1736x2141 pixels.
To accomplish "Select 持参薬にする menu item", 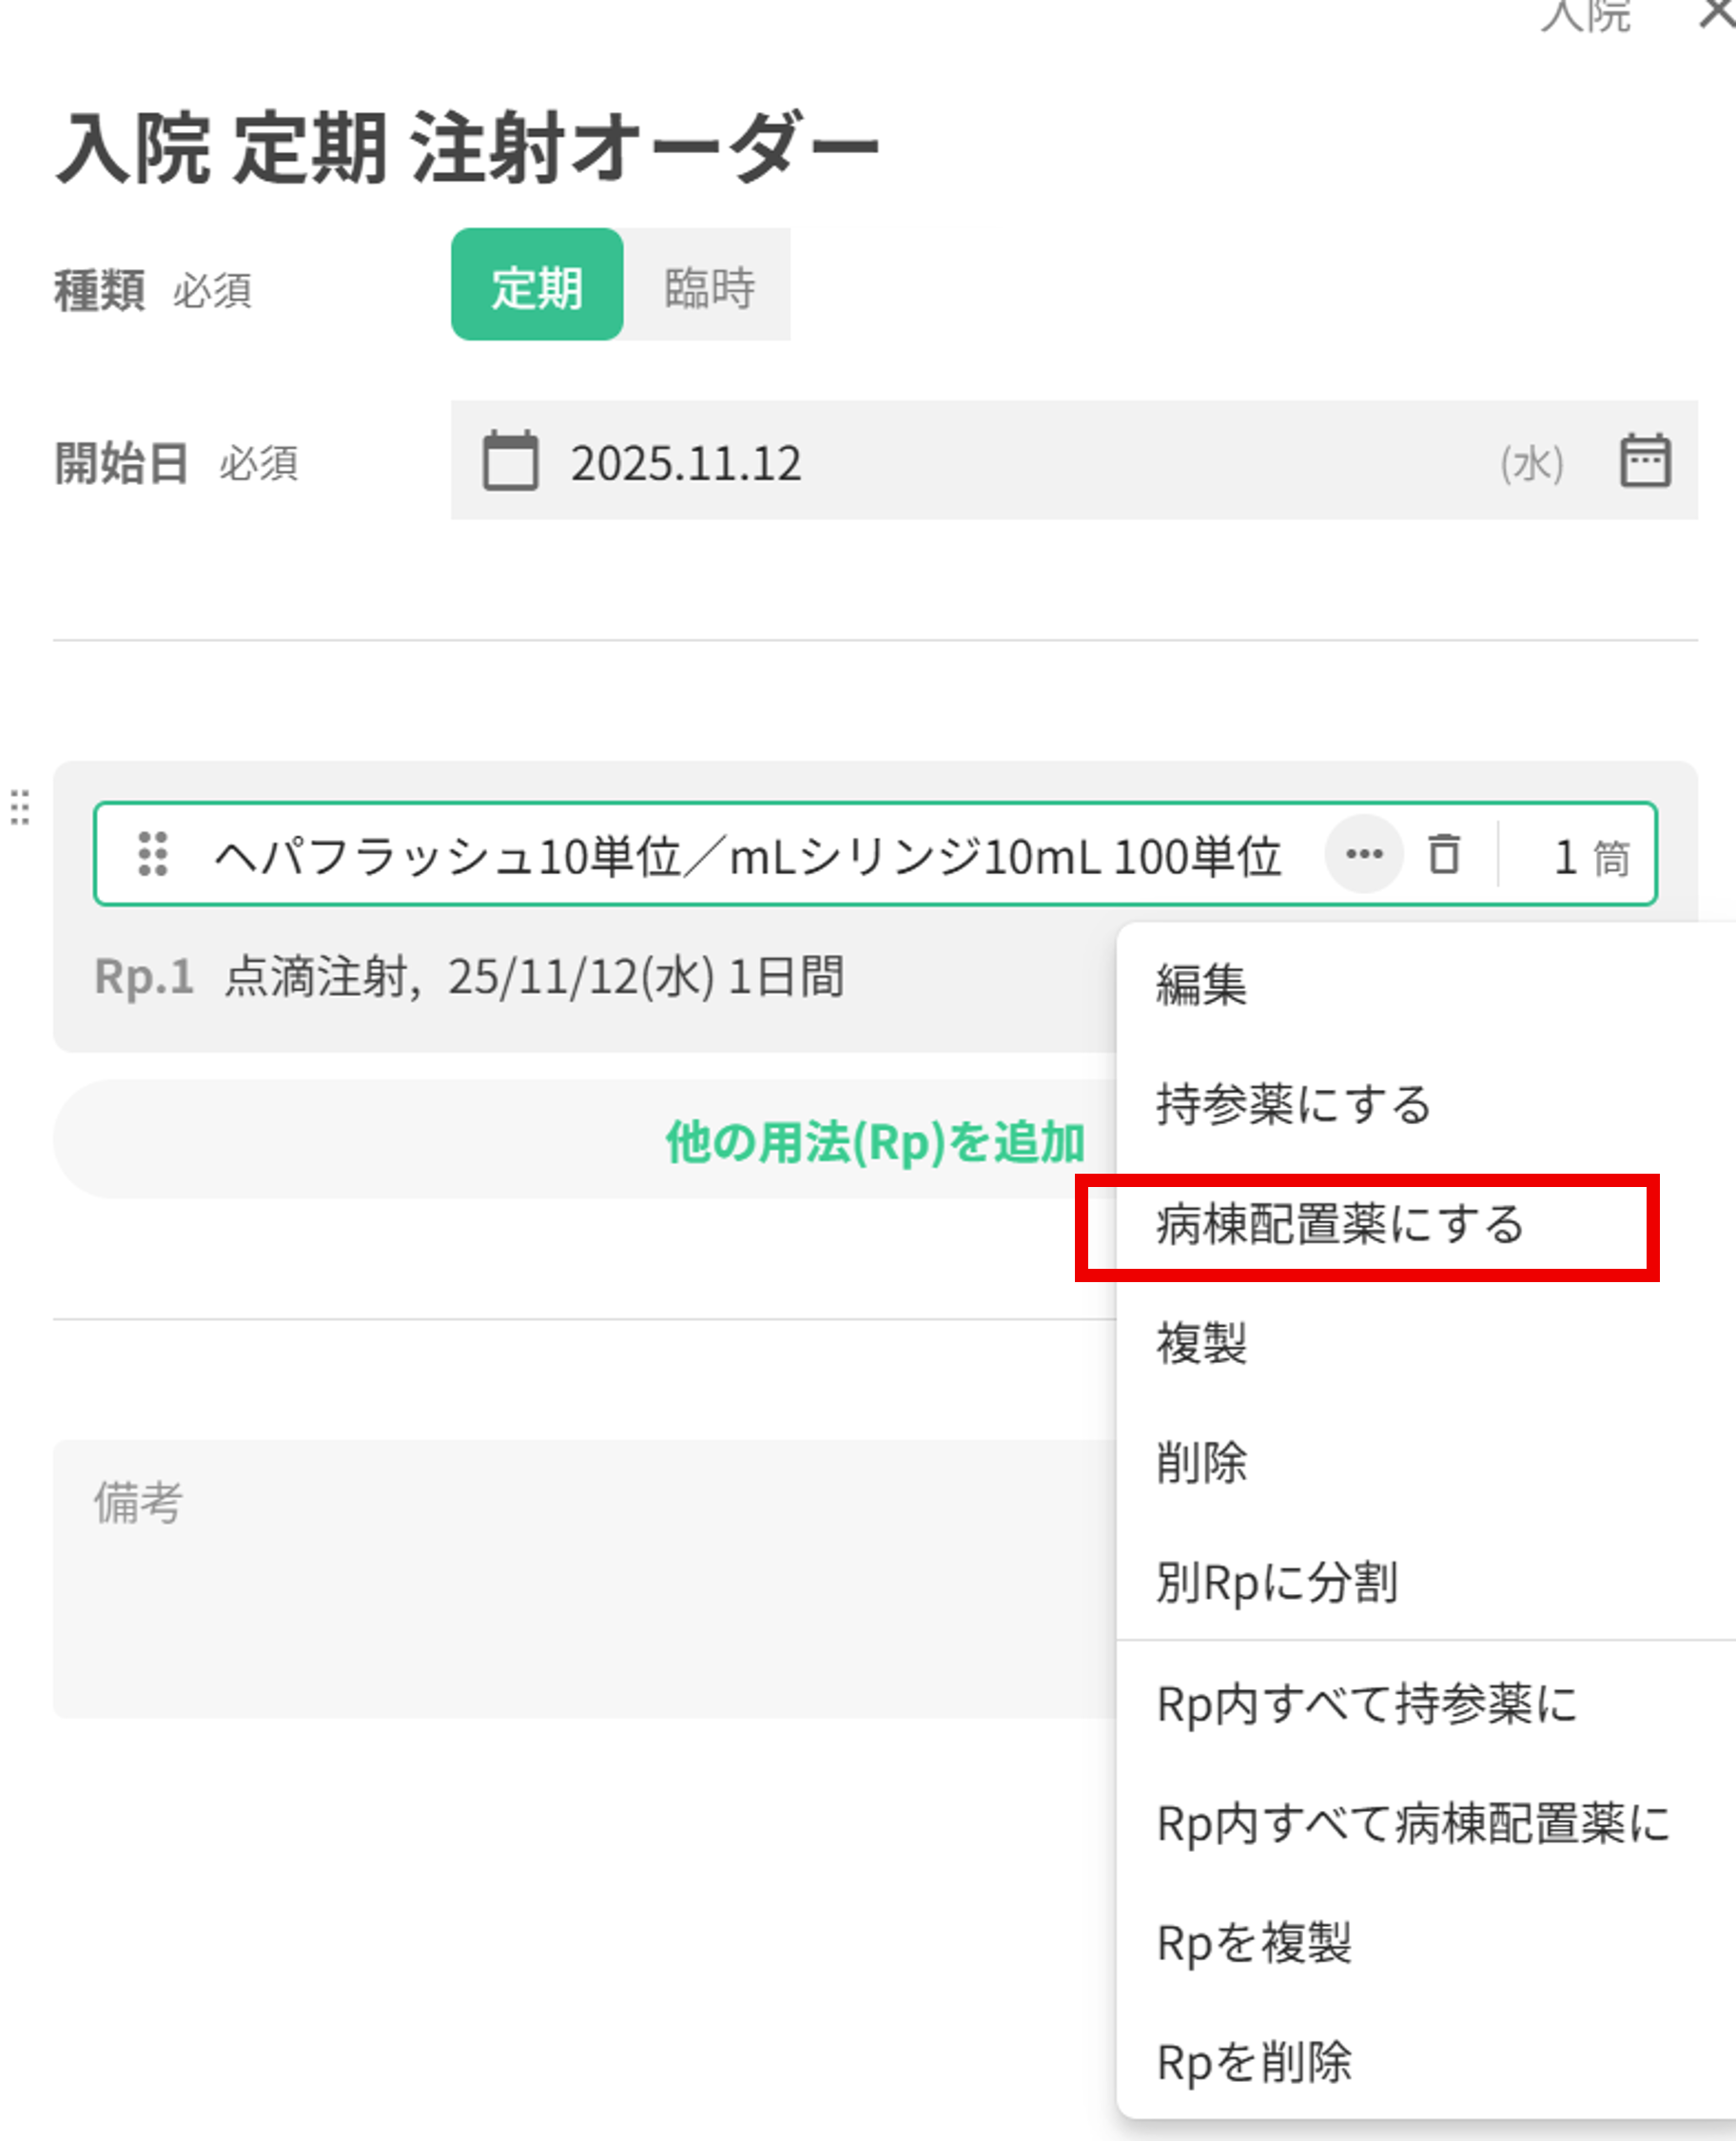I will [1293, 1104].
